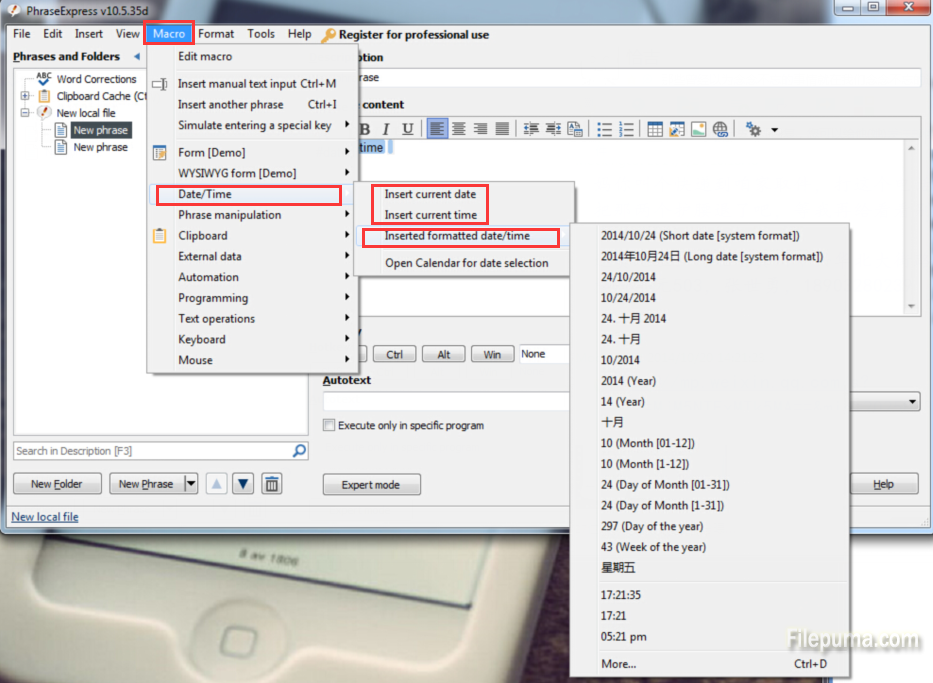Apply left text alignment
This screenshot has width=933, height=683.
pyautogui.click(x=437, y=129)
